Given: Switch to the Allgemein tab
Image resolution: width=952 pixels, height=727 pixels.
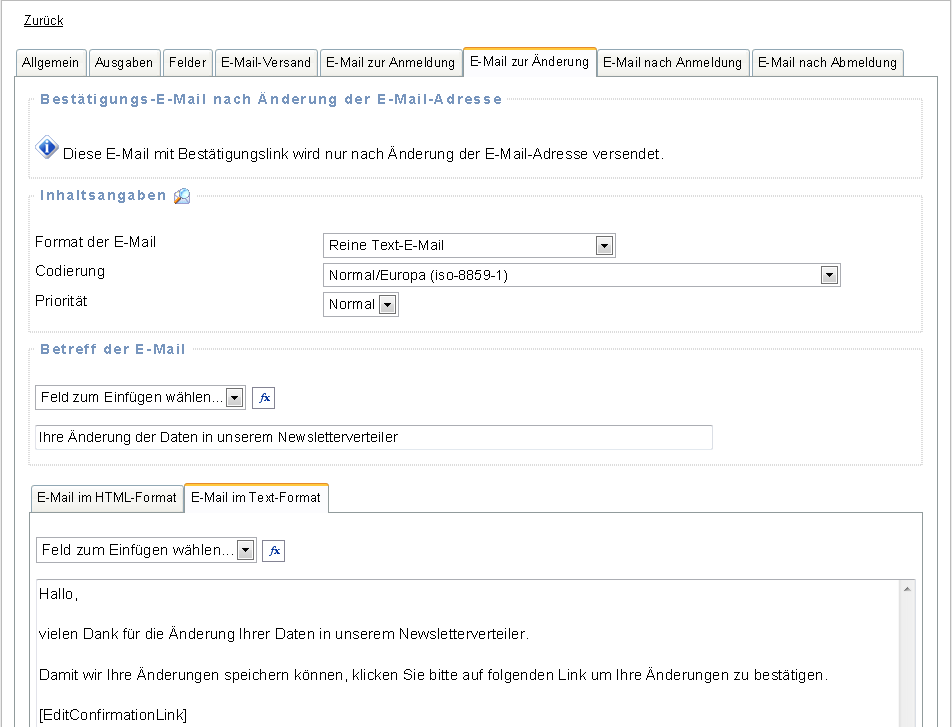Looking at the screenshot, I should pos(51,63).
